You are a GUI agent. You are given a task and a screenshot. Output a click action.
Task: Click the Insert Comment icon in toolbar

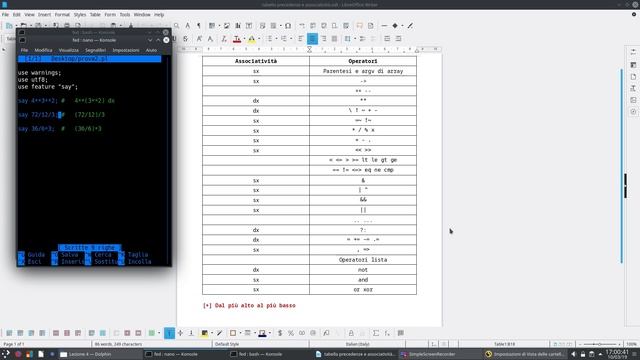[x=360, y=26]
